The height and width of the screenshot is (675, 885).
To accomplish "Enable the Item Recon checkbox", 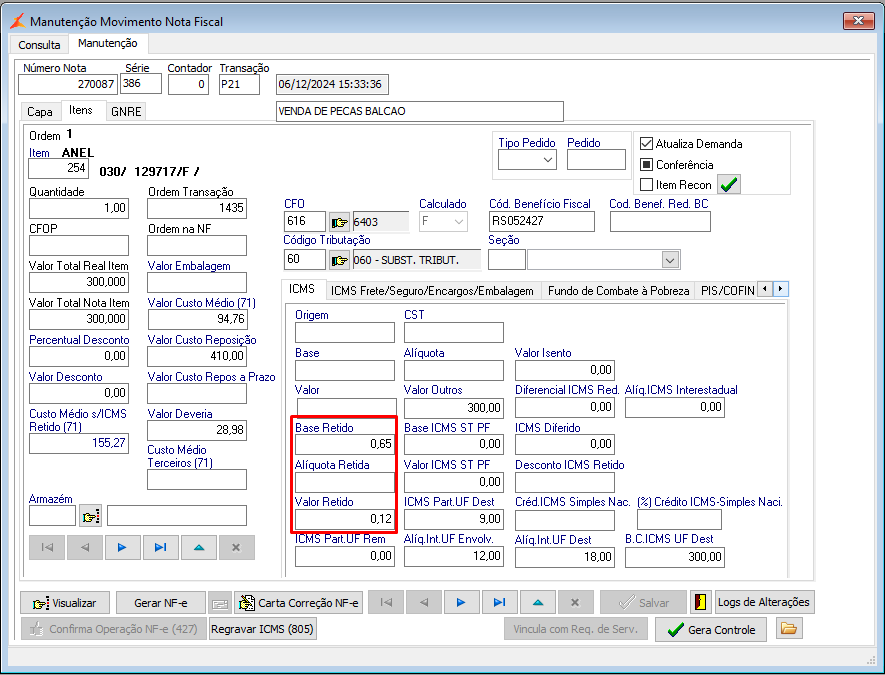I will 646,185.
